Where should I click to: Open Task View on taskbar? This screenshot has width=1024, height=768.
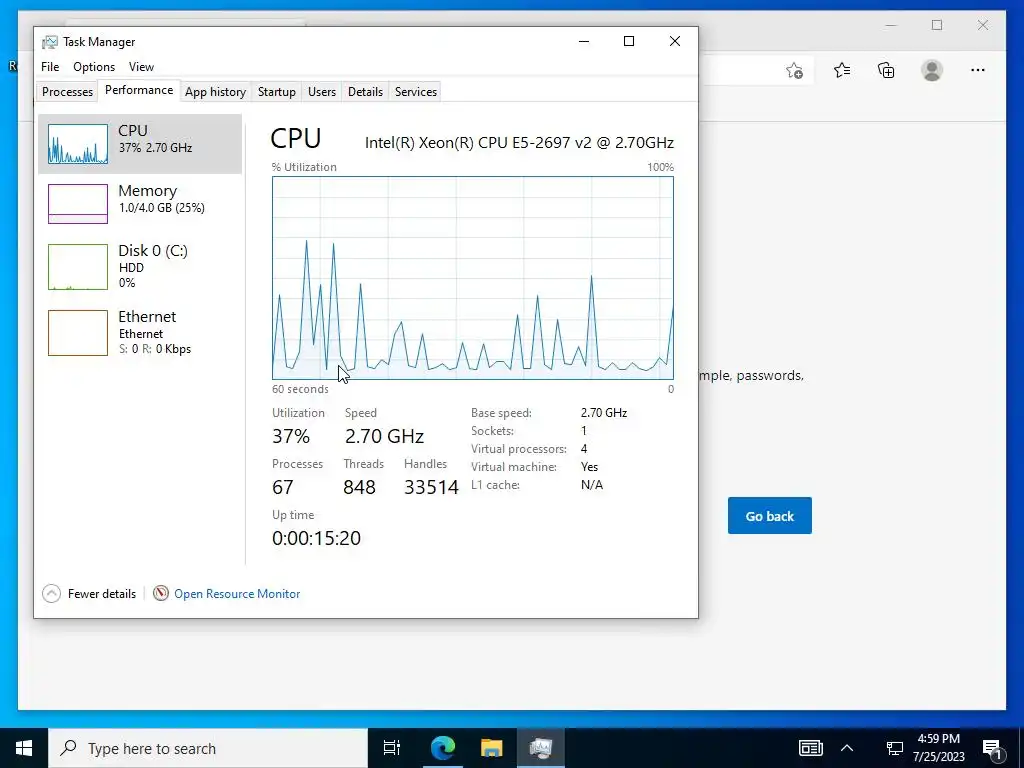tap(392, 748)
